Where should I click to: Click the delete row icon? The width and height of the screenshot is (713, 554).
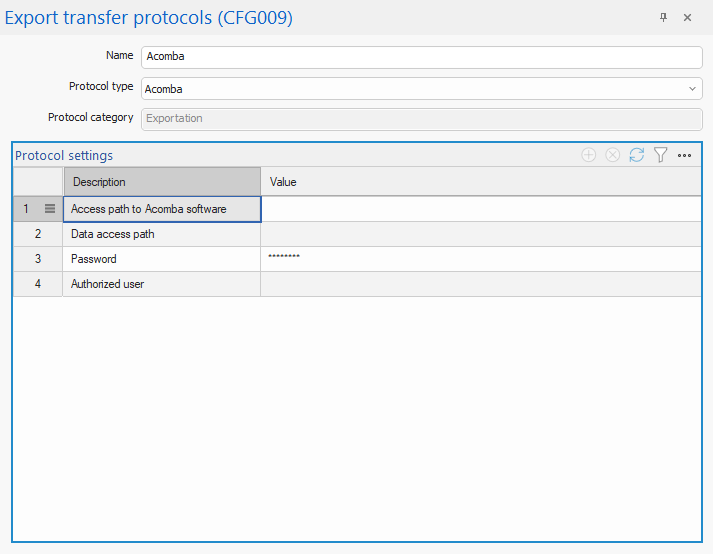click(x=612, y=155)
